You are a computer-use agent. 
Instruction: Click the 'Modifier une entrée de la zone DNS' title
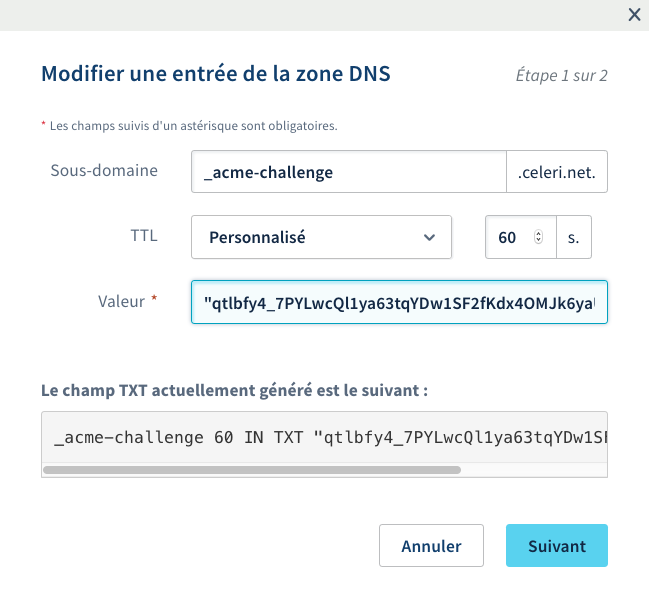215,73
